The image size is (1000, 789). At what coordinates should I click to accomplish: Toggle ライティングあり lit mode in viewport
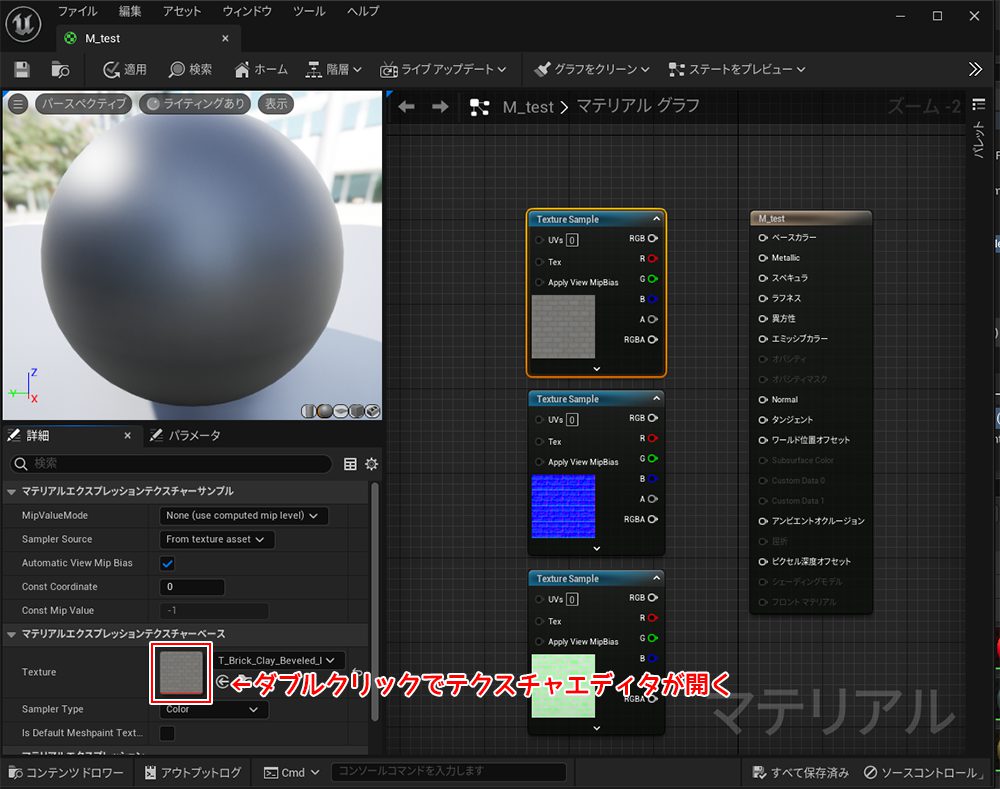194,104
